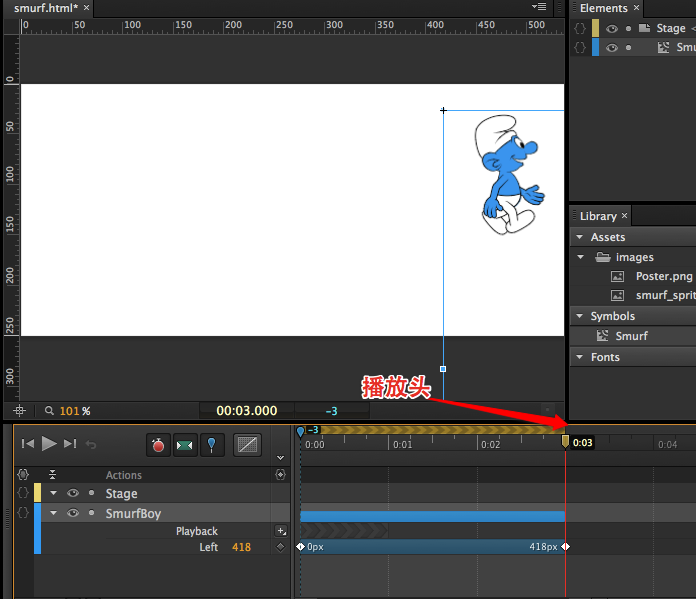The image size is (696, 599).
Task: Lock Stage in the Elements panel
Action: pos(629,28)
